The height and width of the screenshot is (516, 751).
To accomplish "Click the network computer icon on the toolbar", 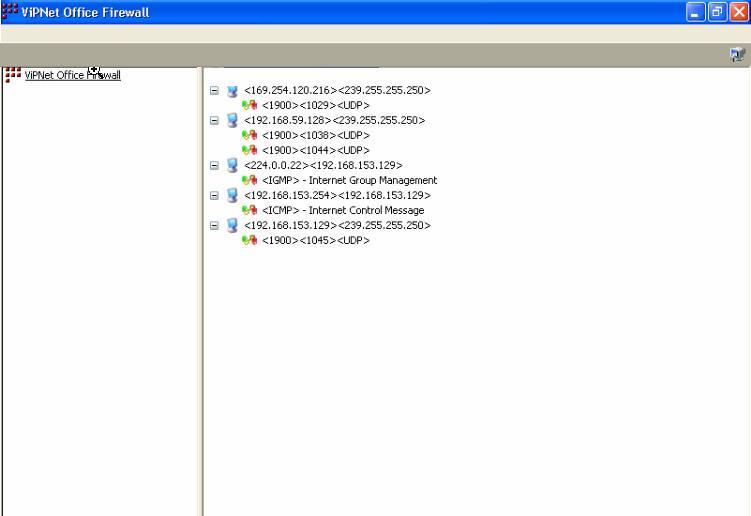I will click(x=738, y=55).
